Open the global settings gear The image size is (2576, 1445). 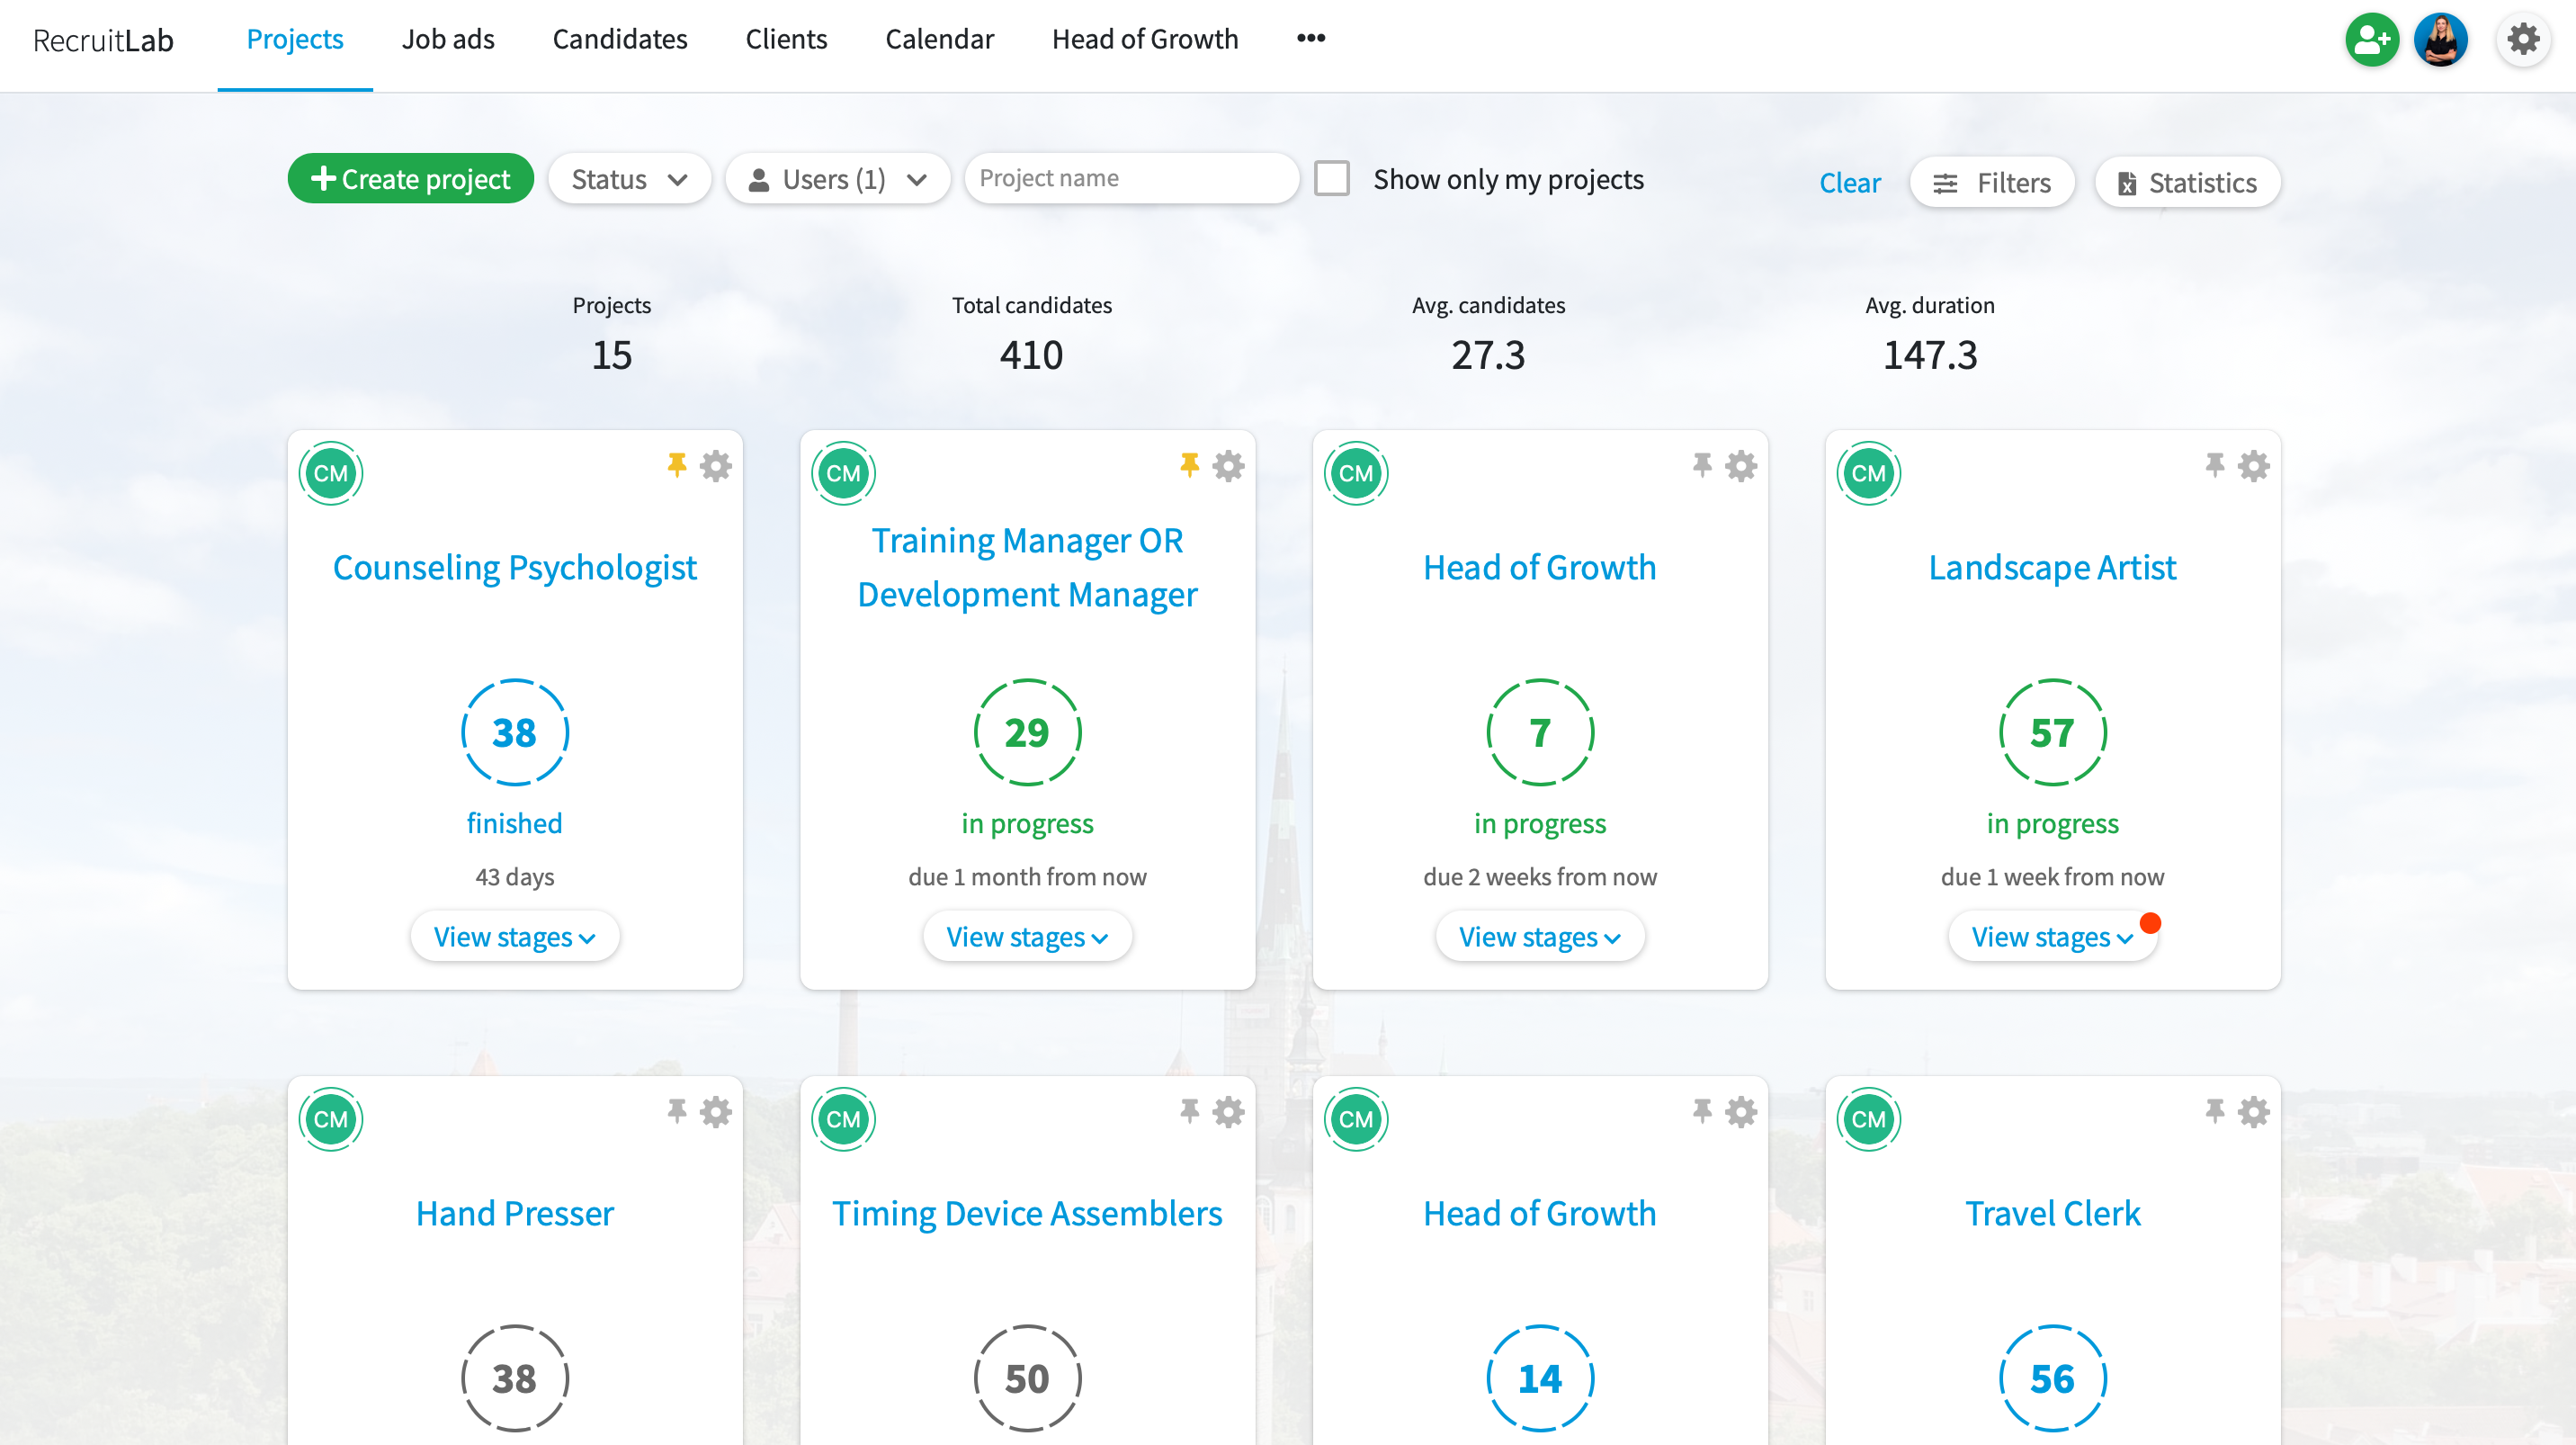pos(2523,39)
